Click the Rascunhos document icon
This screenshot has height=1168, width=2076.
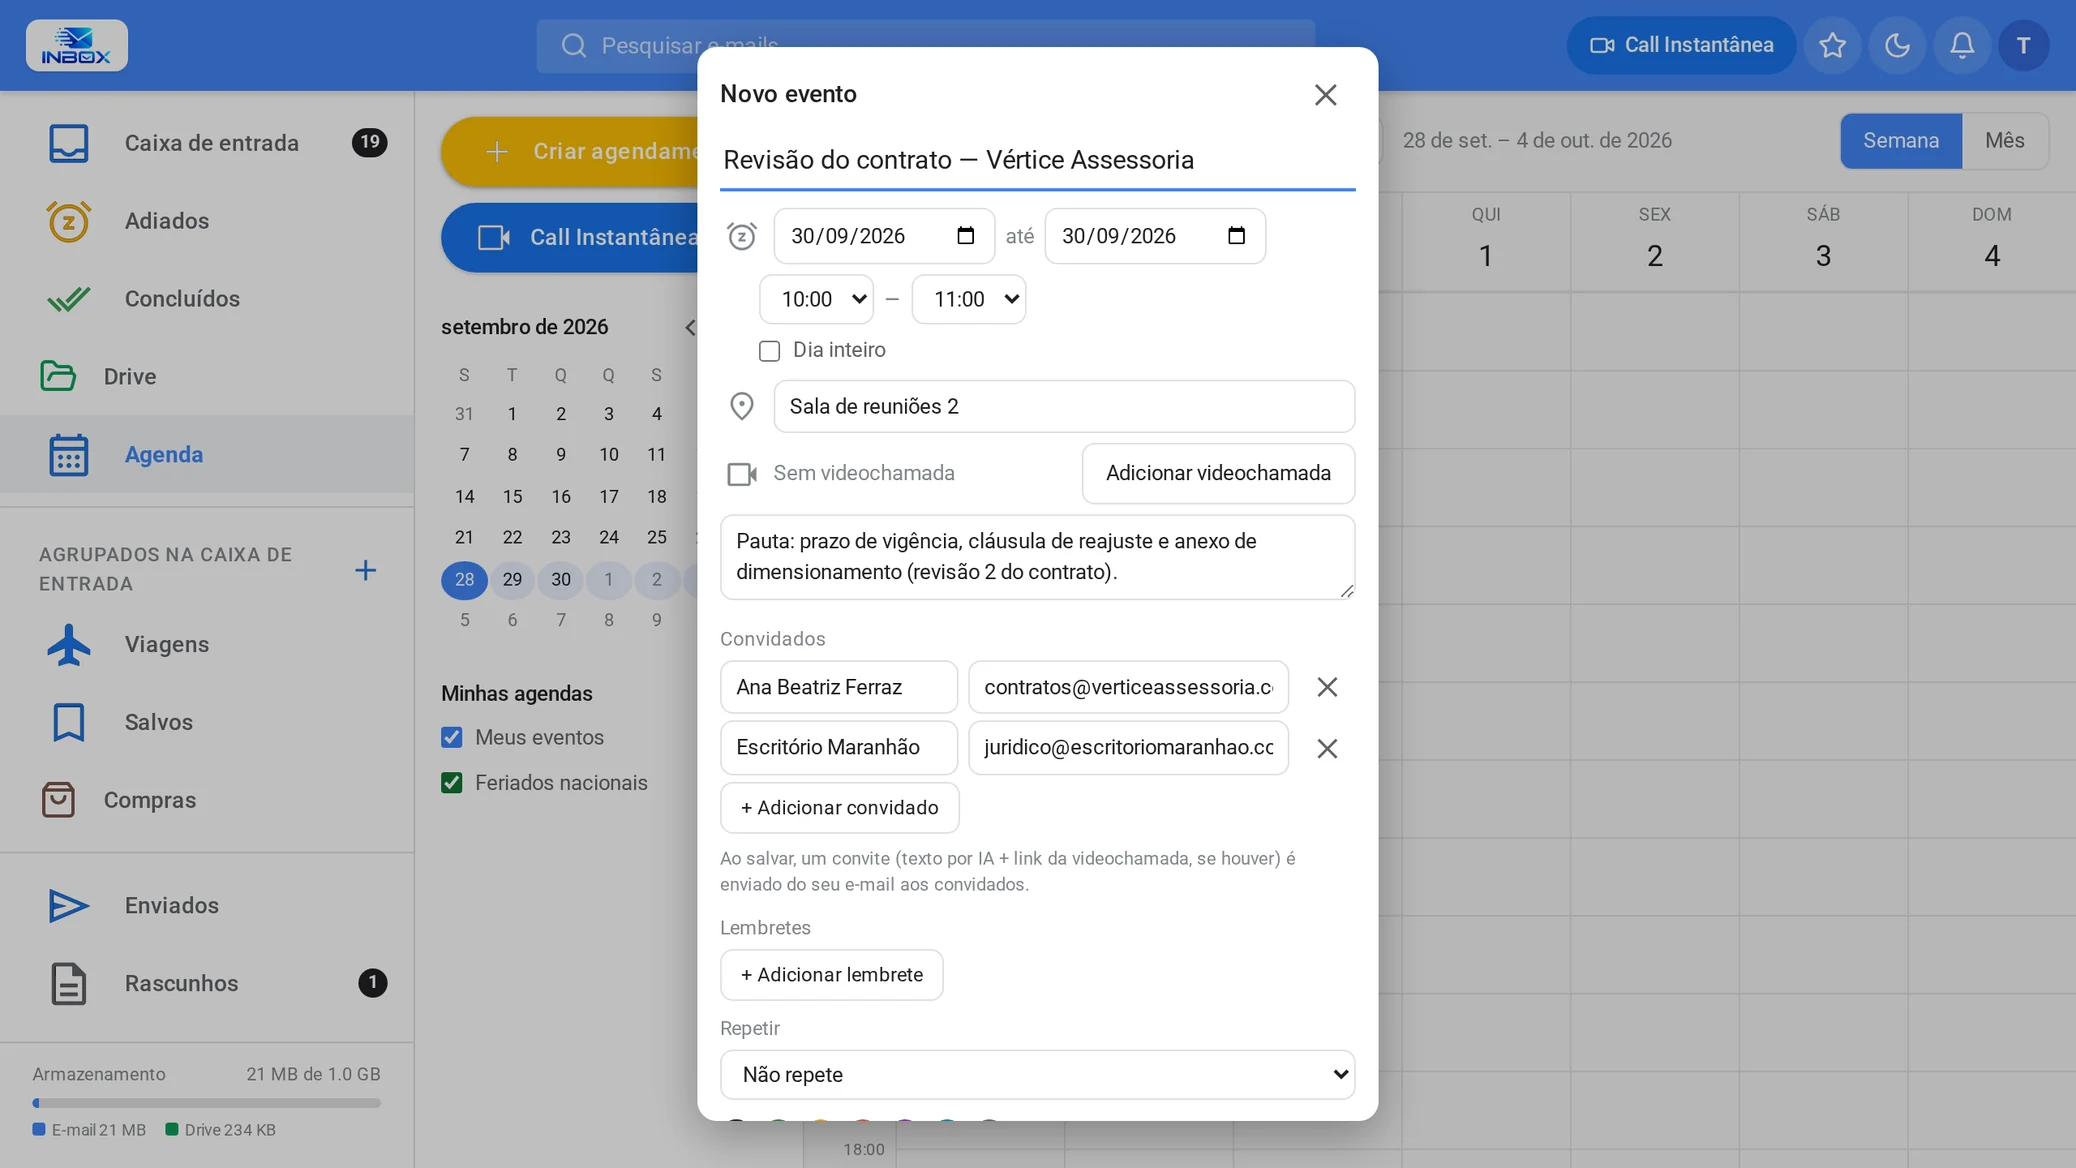pyautogui.click(x=69, y=984)
